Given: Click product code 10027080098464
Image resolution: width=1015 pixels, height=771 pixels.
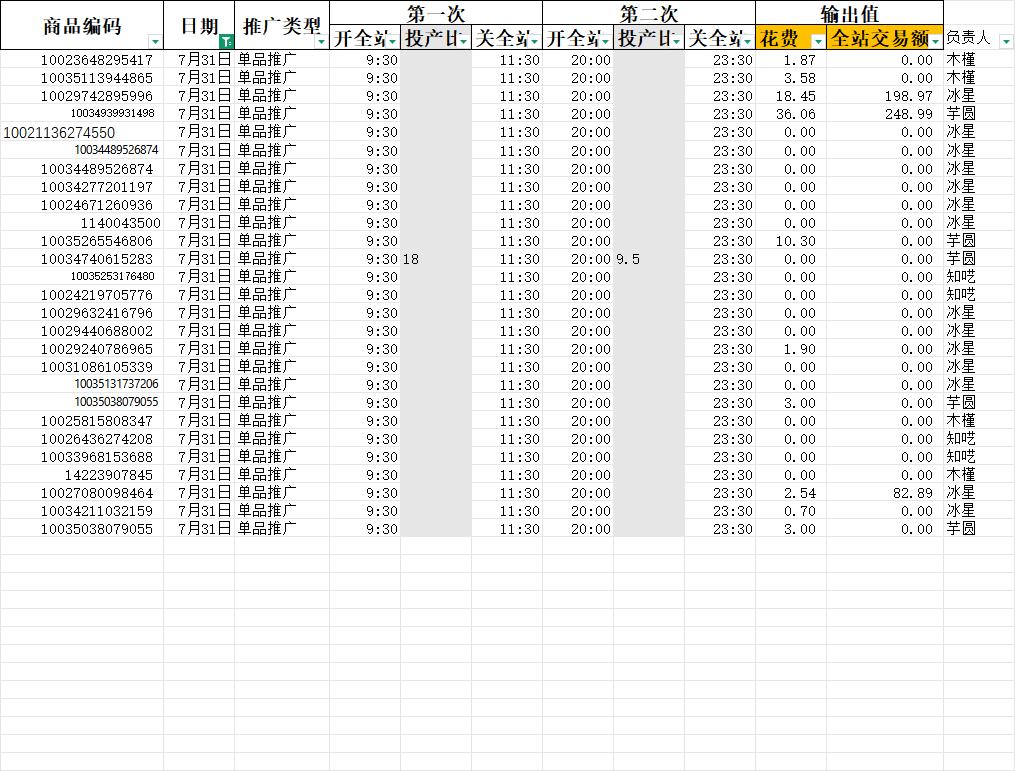Looking at the screenshot, I should pos(96,493).
